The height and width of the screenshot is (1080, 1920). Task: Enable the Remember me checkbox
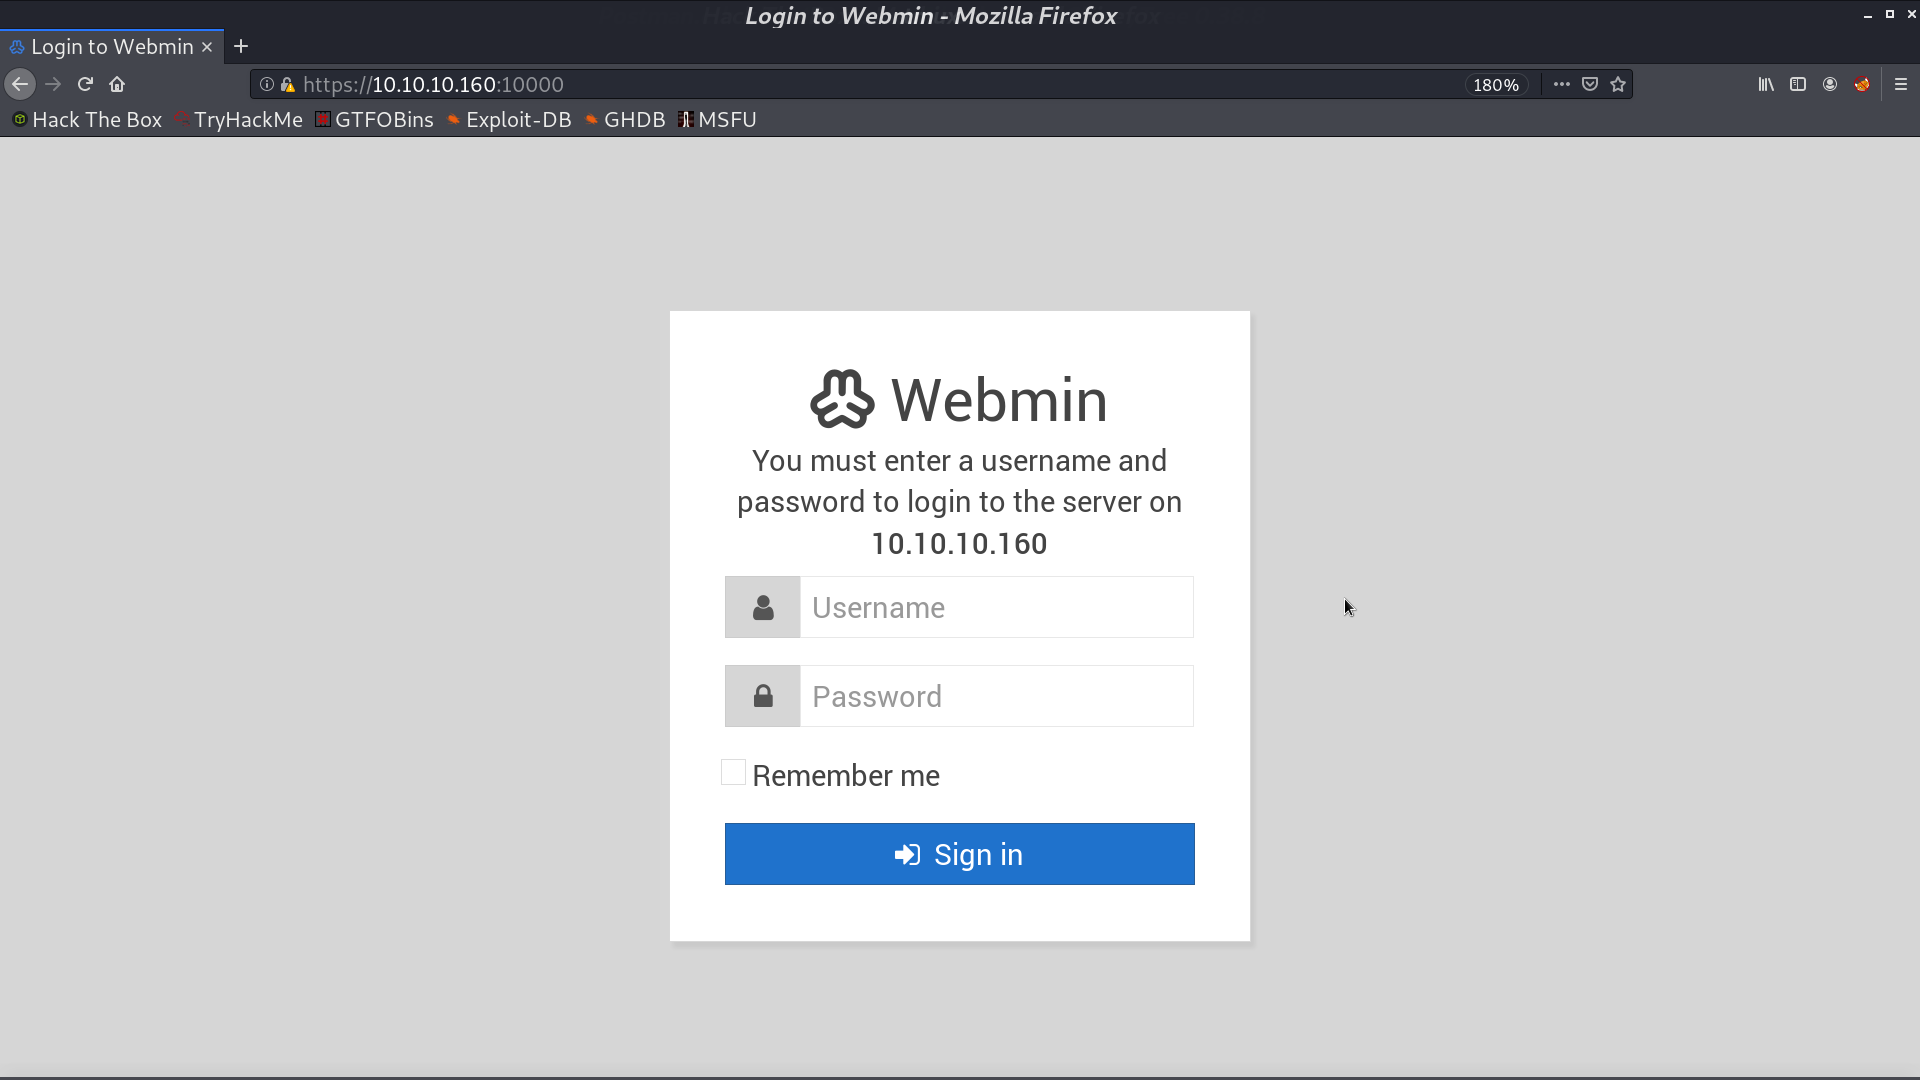(x=733, y=772)
